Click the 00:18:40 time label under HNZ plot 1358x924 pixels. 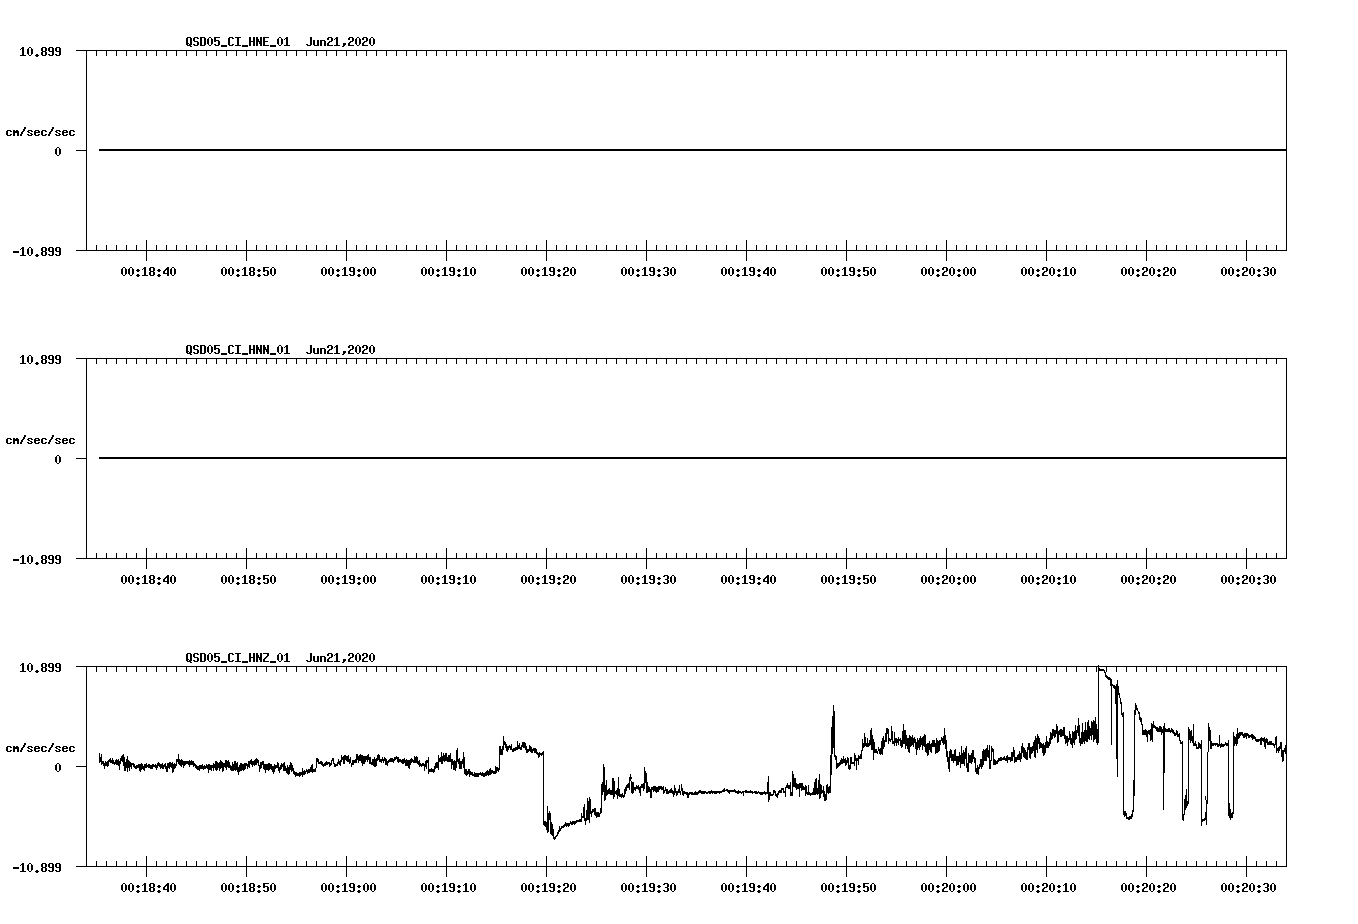(x=148, y=888)
